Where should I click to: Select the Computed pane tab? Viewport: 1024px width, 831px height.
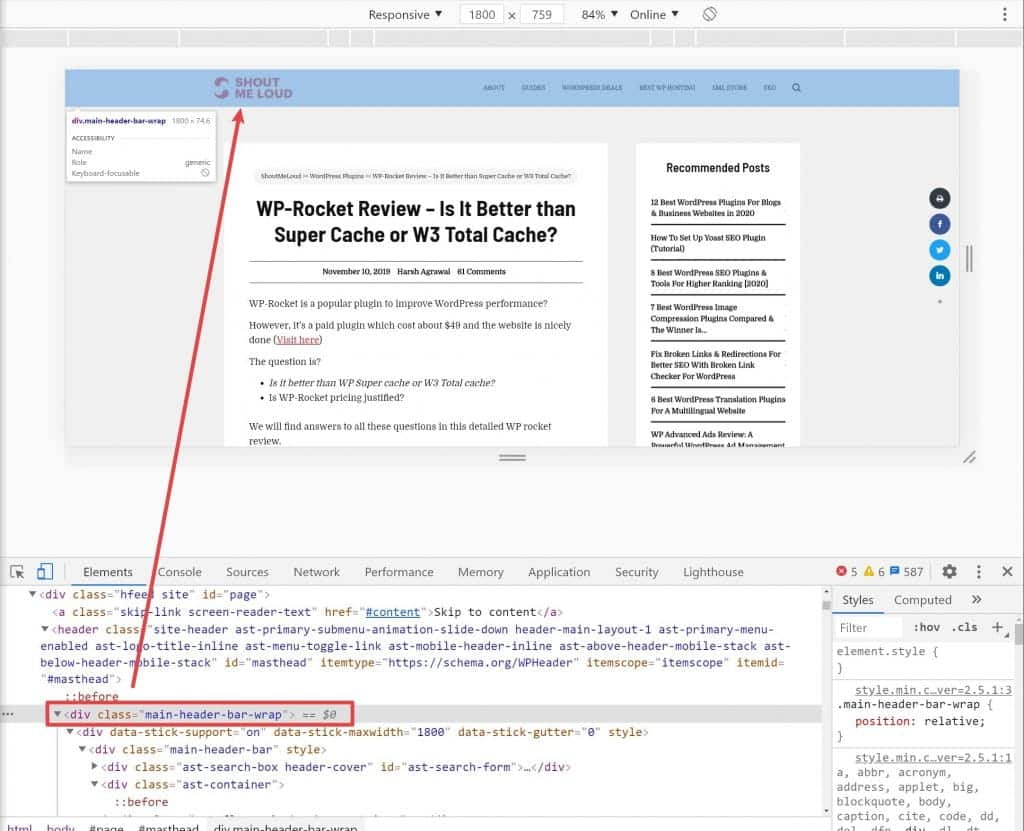pyautogui.click(x=923, y=600)
